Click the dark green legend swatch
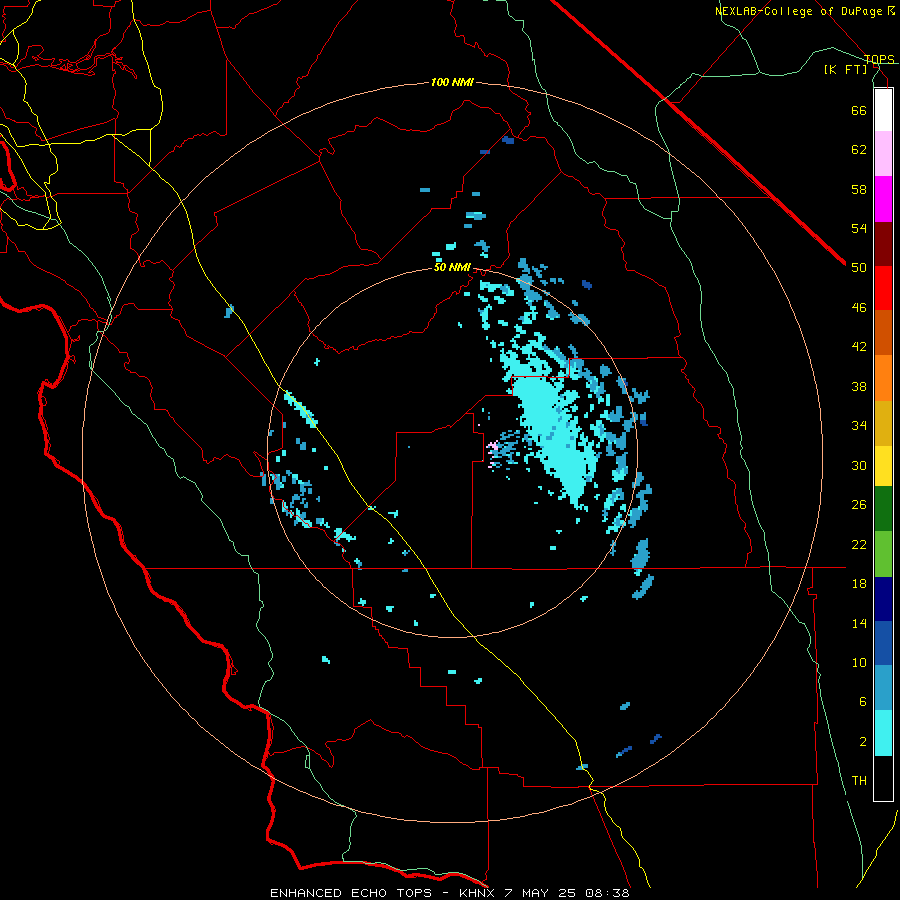Viewport: 900px width, 900px height. [883, 509]
